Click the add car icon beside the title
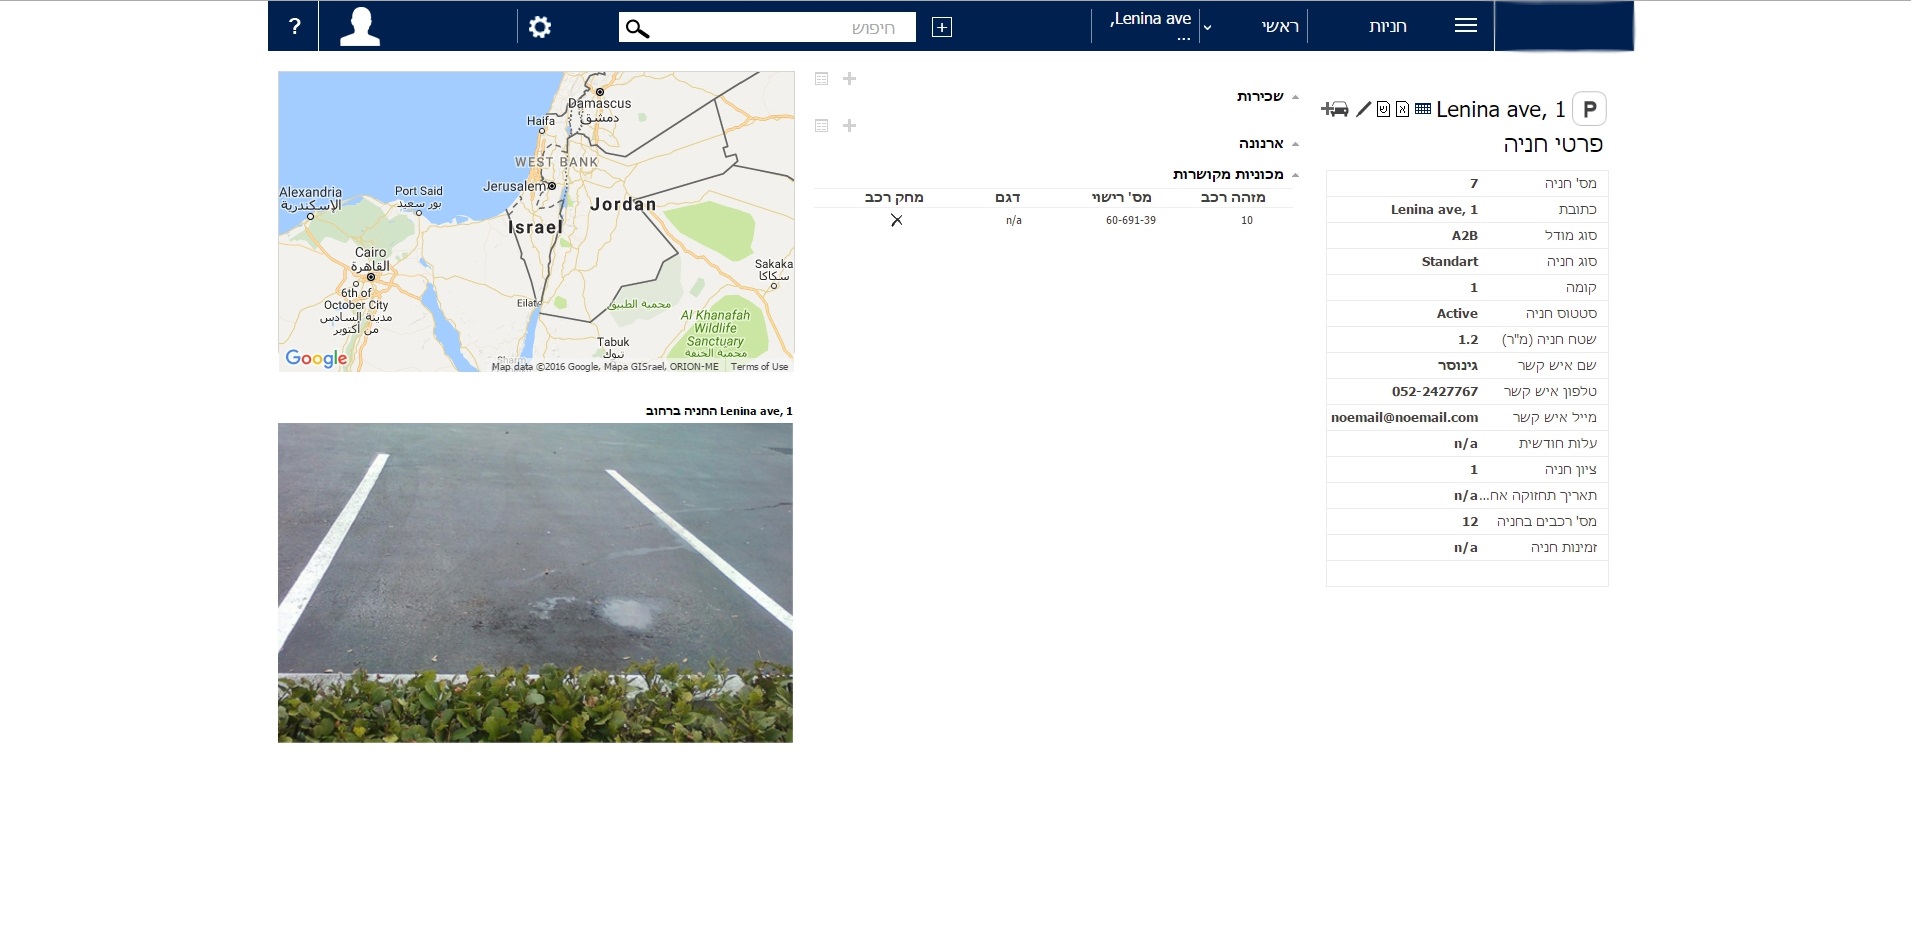 (1334, 109)
